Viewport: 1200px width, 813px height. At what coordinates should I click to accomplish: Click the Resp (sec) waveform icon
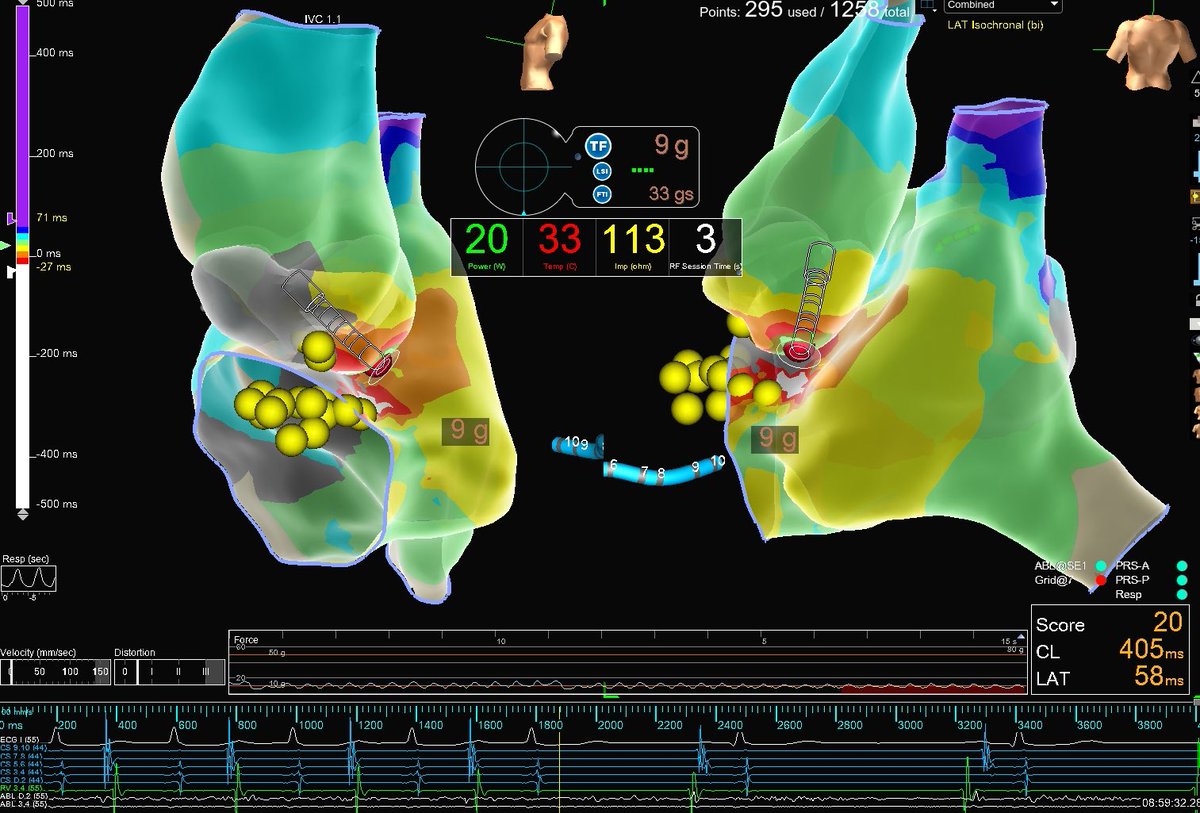click(27, 578)
